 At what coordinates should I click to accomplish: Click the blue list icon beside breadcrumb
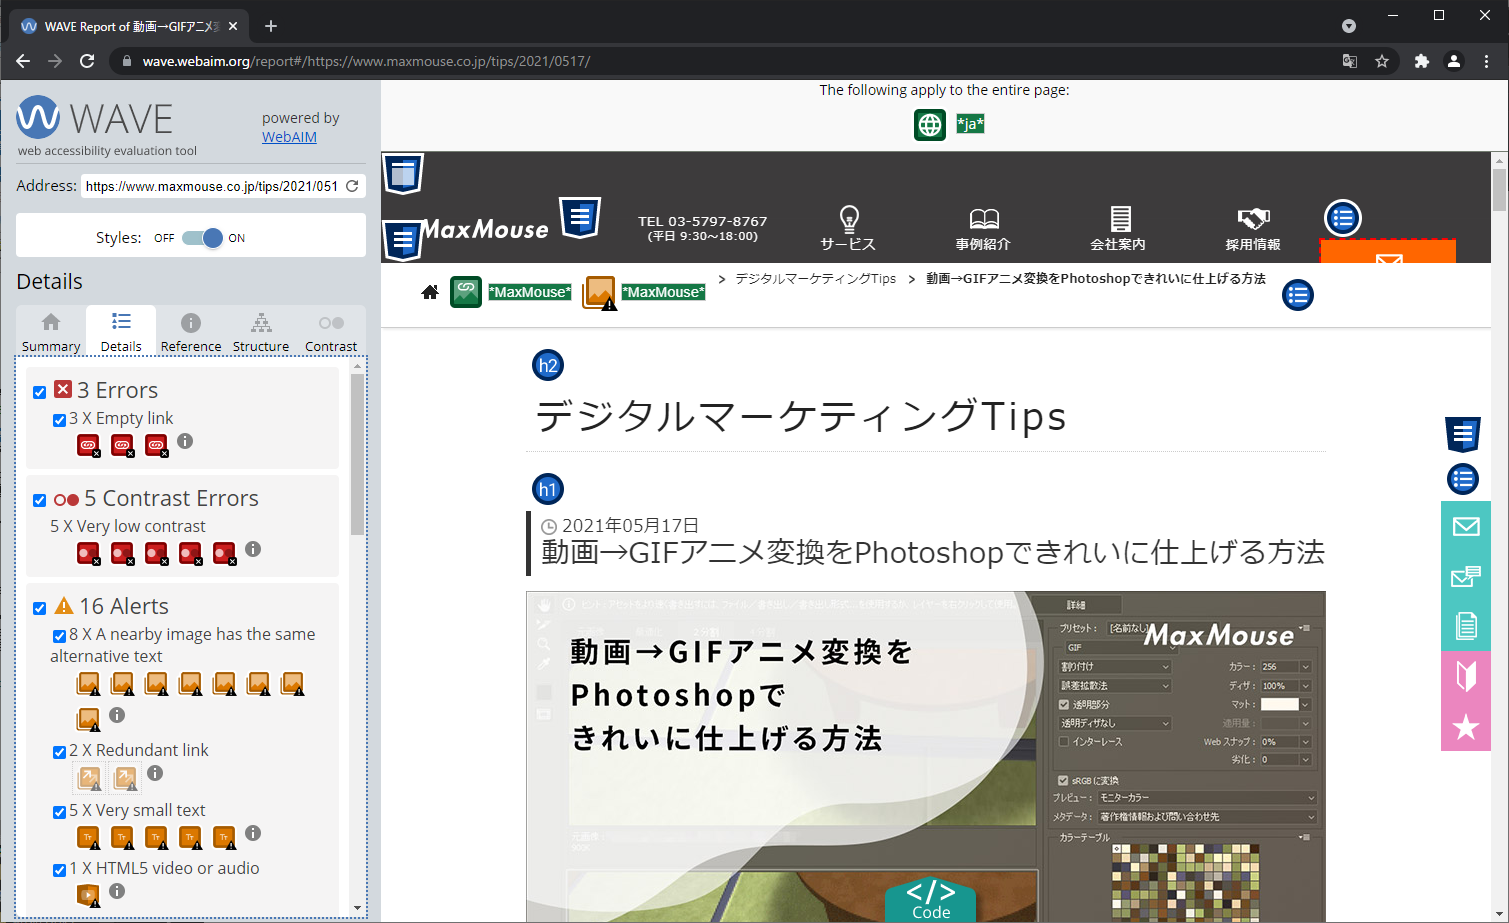pos(1298,295)
